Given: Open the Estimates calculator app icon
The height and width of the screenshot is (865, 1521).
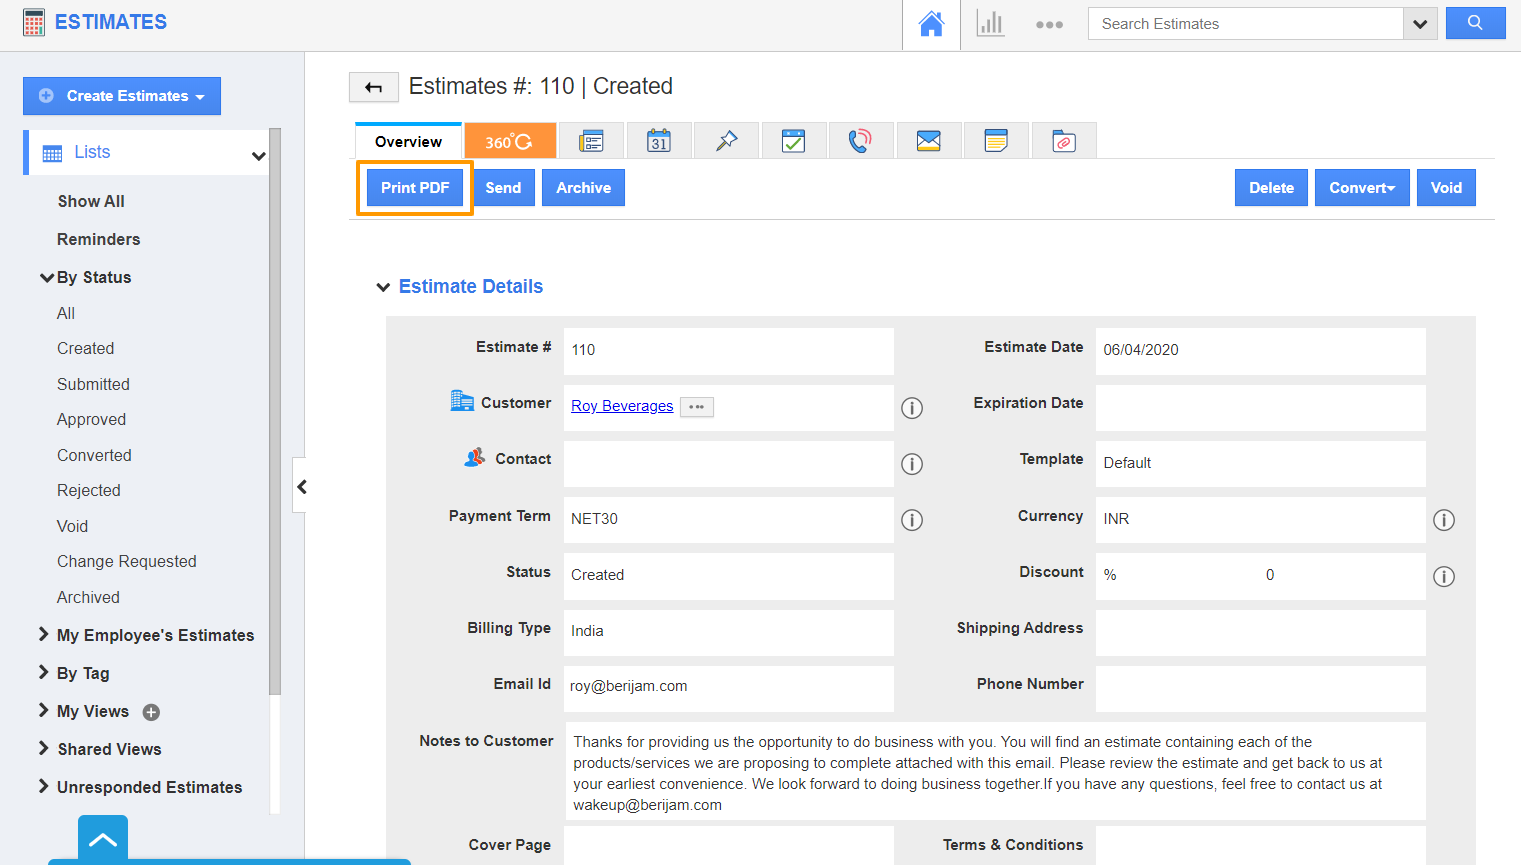Looking at the screenshot, I should (x=34, y=23).
